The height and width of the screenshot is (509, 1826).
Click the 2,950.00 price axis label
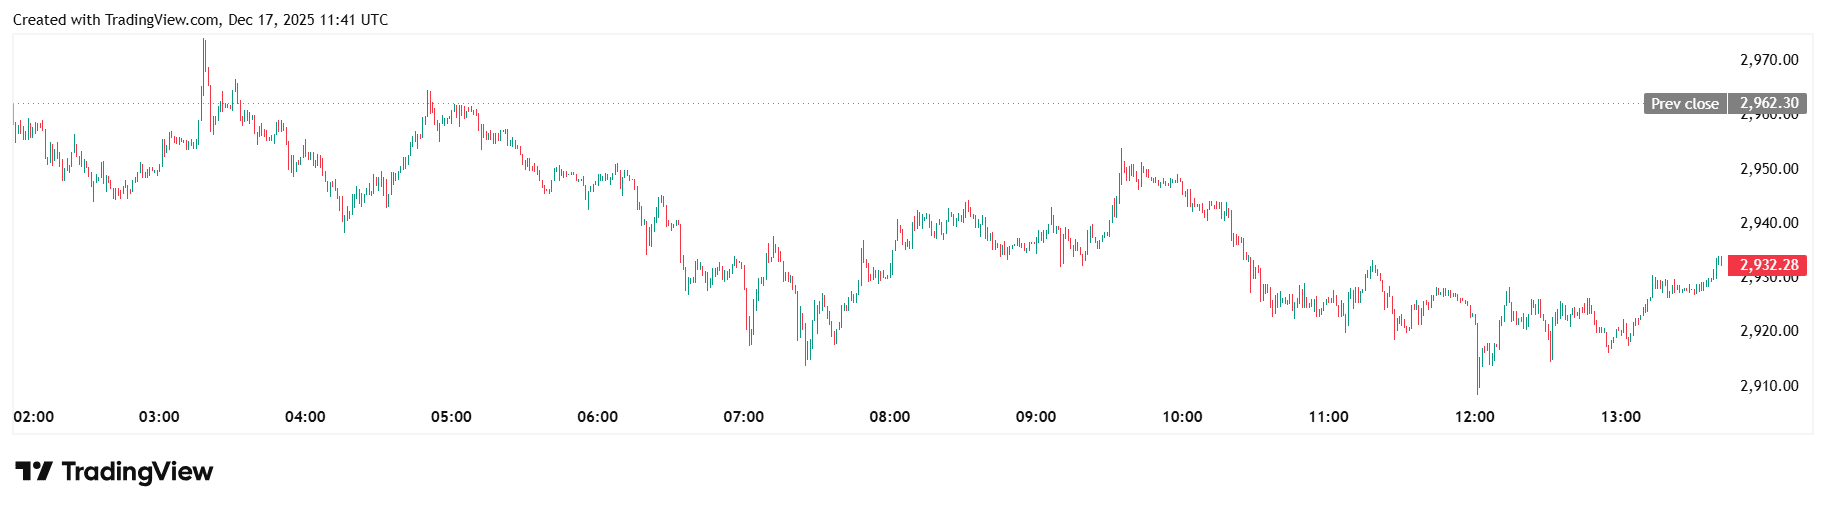(1768, 169)
